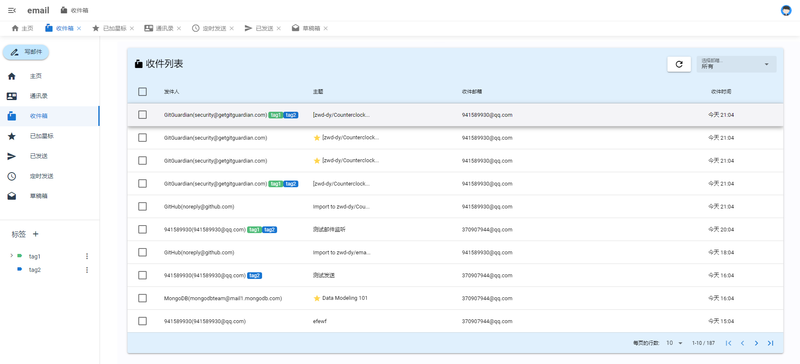Switch to the 通讯录 tab

click(x=159, y=29)
